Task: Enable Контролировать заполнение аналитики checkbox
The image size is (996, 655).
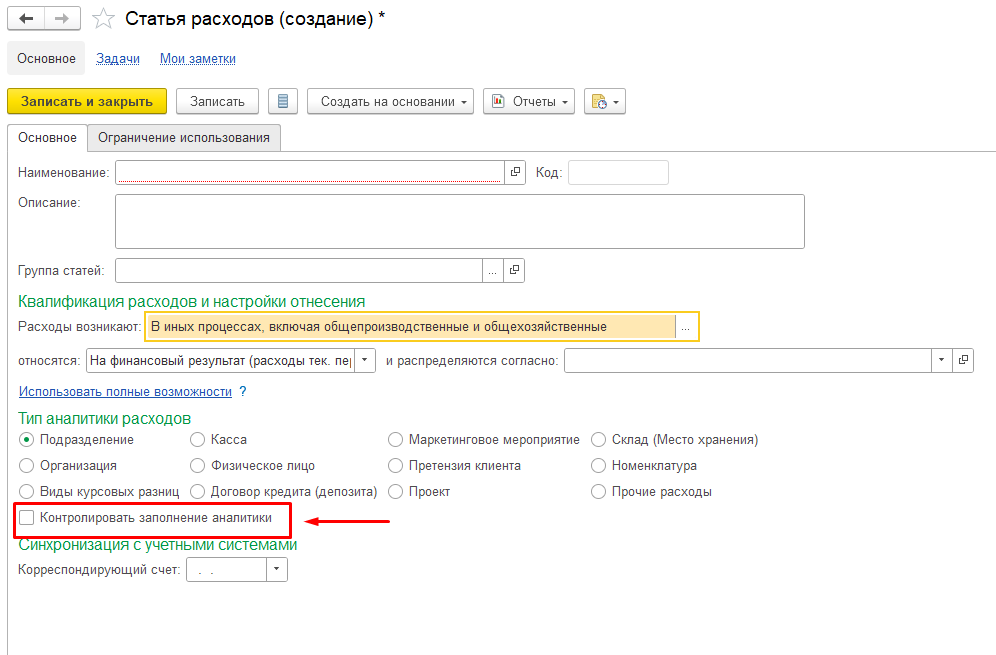Action: tap(27, 518)
